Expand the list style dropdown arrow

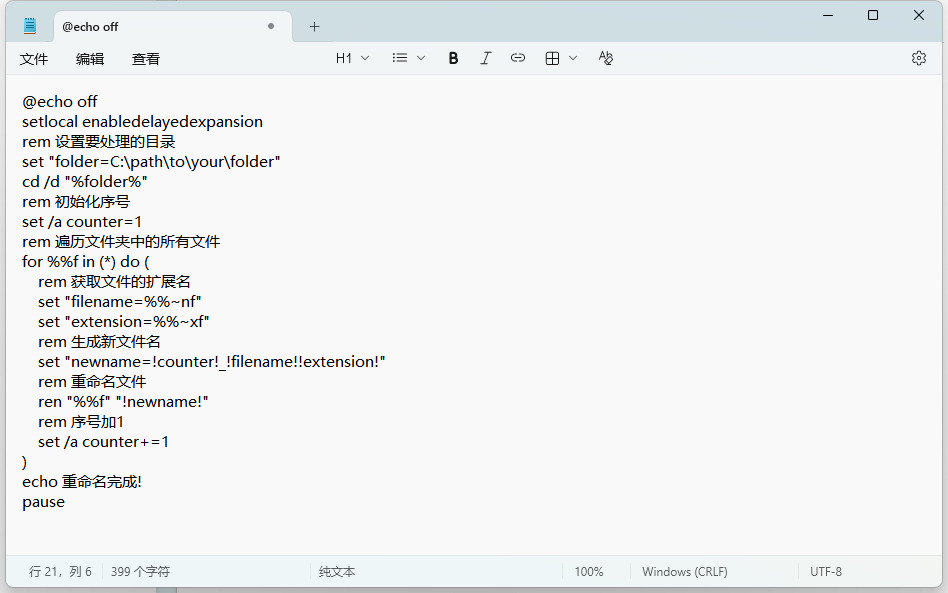tap(421, 58)
